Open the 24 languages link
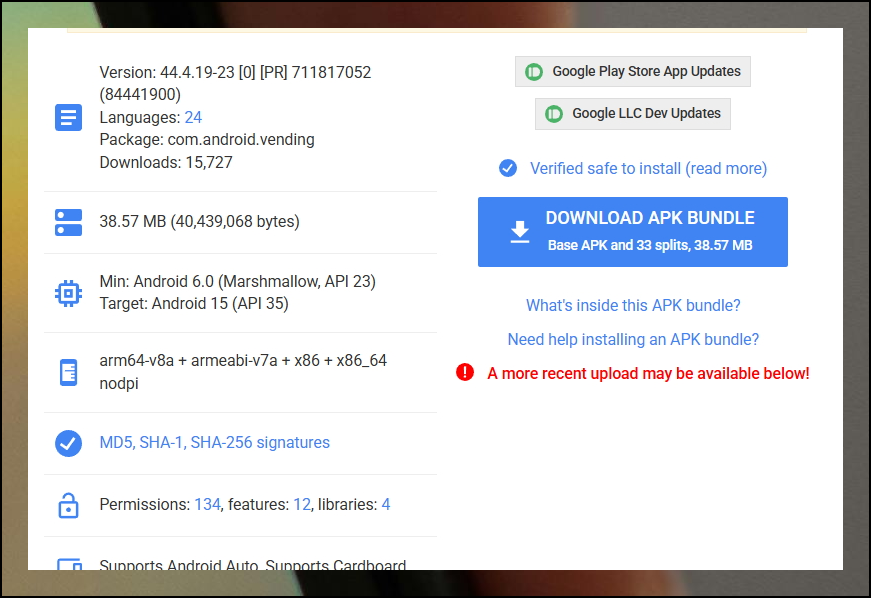This screenshot has height=598, width=871. (193, 117)
